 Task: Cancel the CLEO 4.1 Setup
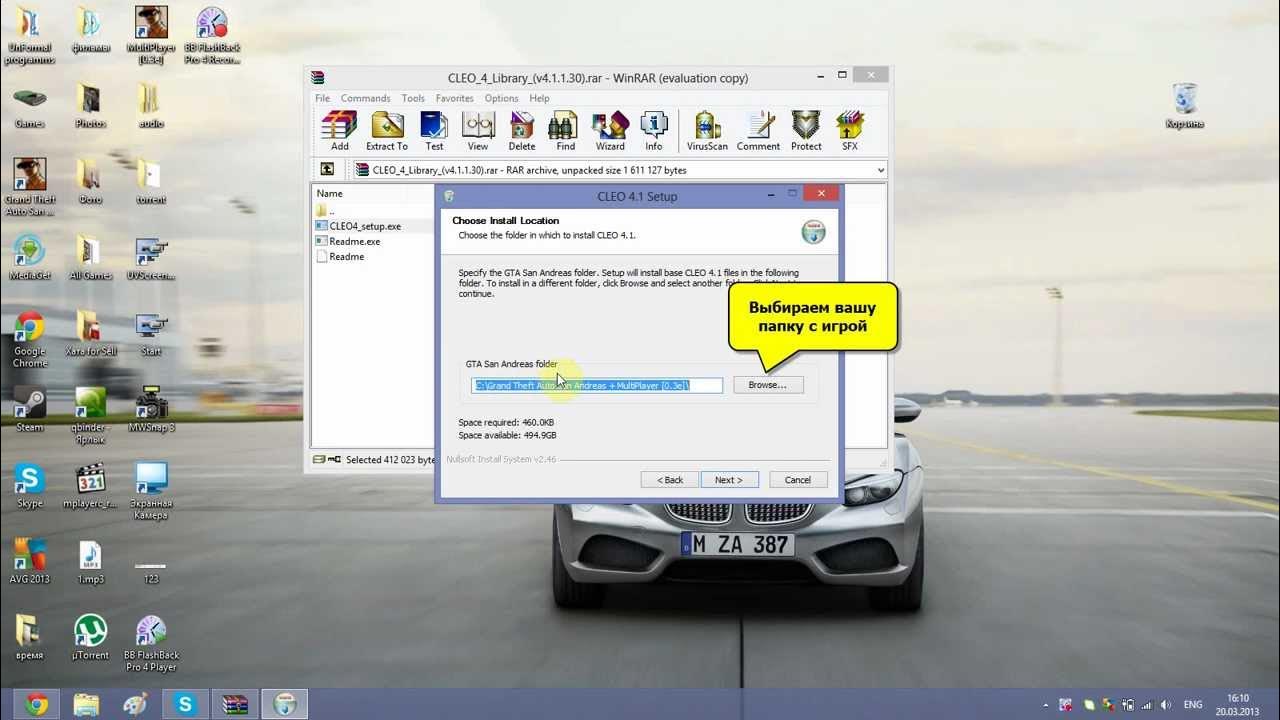click(798, 480)
